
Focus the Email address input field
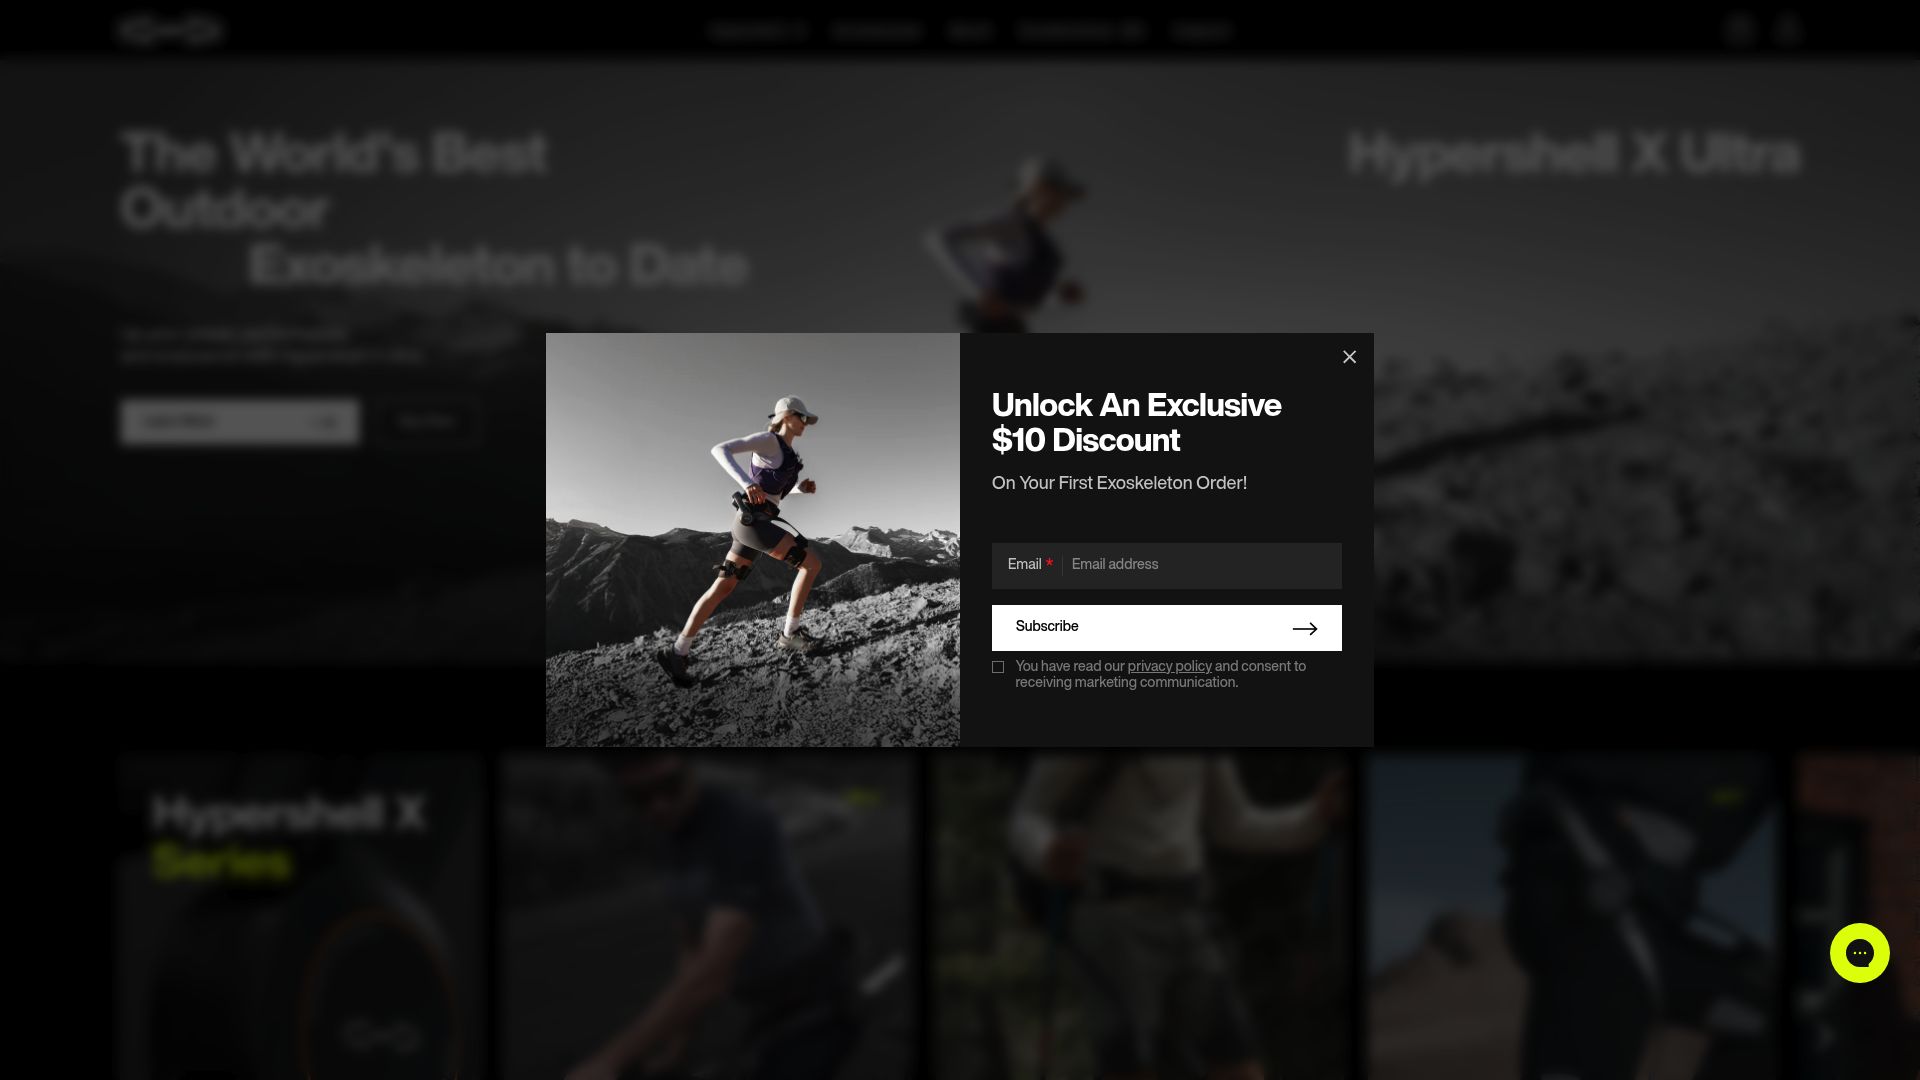tap(1200, 565)
